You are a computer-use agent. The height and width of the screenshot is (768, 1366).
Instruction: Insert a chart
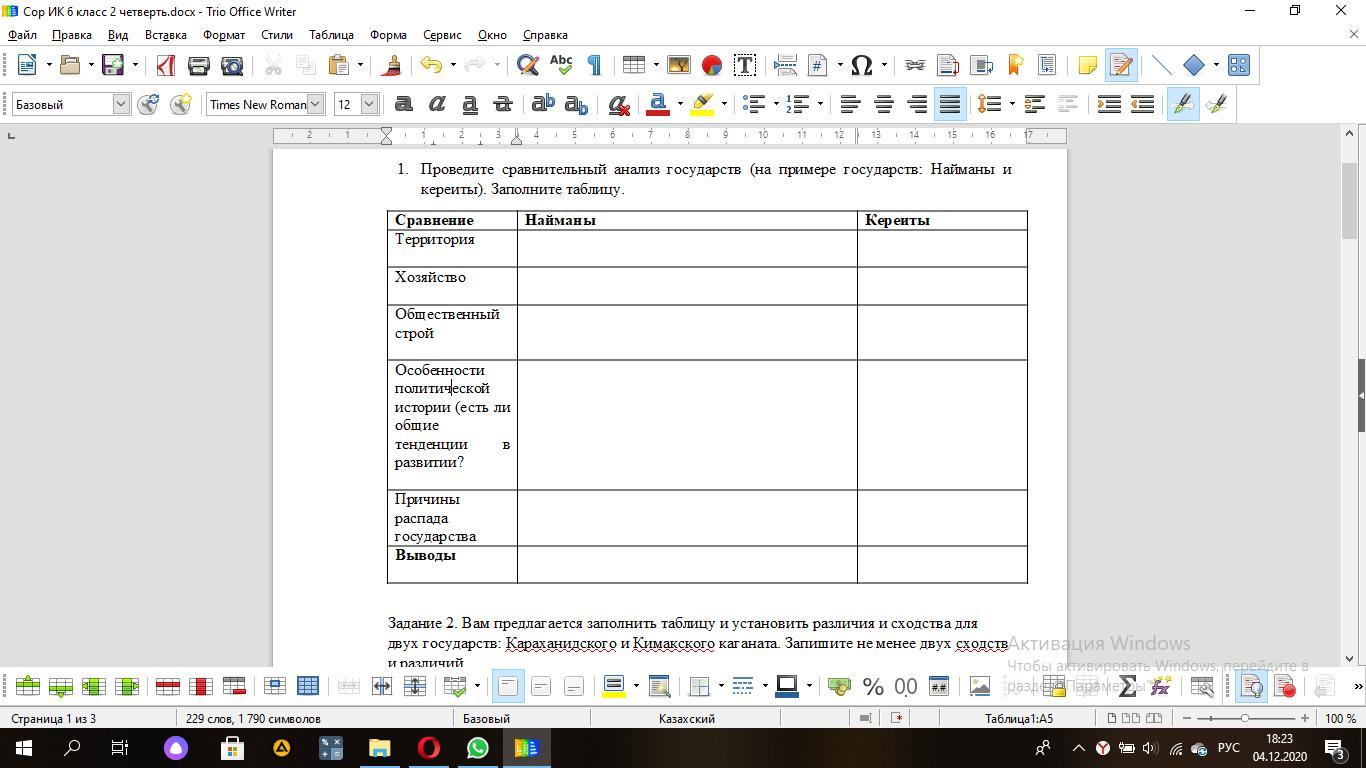712,65
